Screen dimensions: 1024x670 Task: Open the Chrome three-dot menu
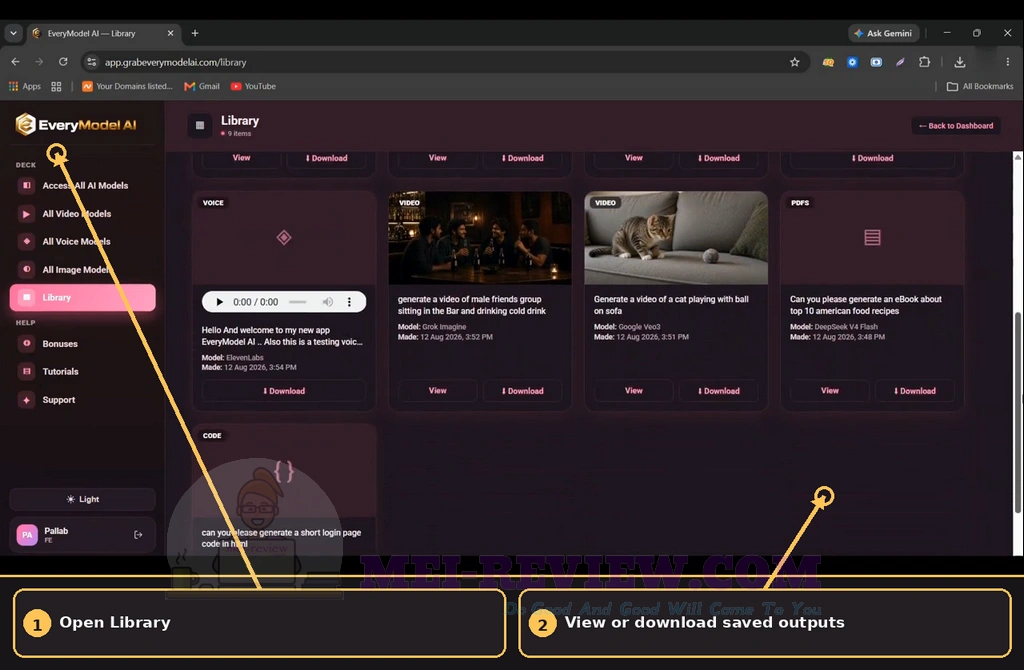tap(1008, 62)
